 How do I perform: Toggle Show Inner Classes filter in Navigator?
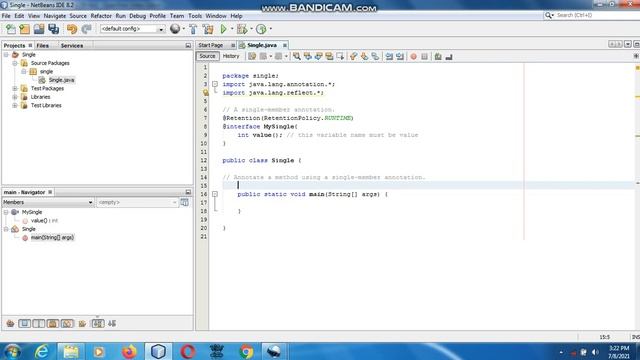coord(67,324)
